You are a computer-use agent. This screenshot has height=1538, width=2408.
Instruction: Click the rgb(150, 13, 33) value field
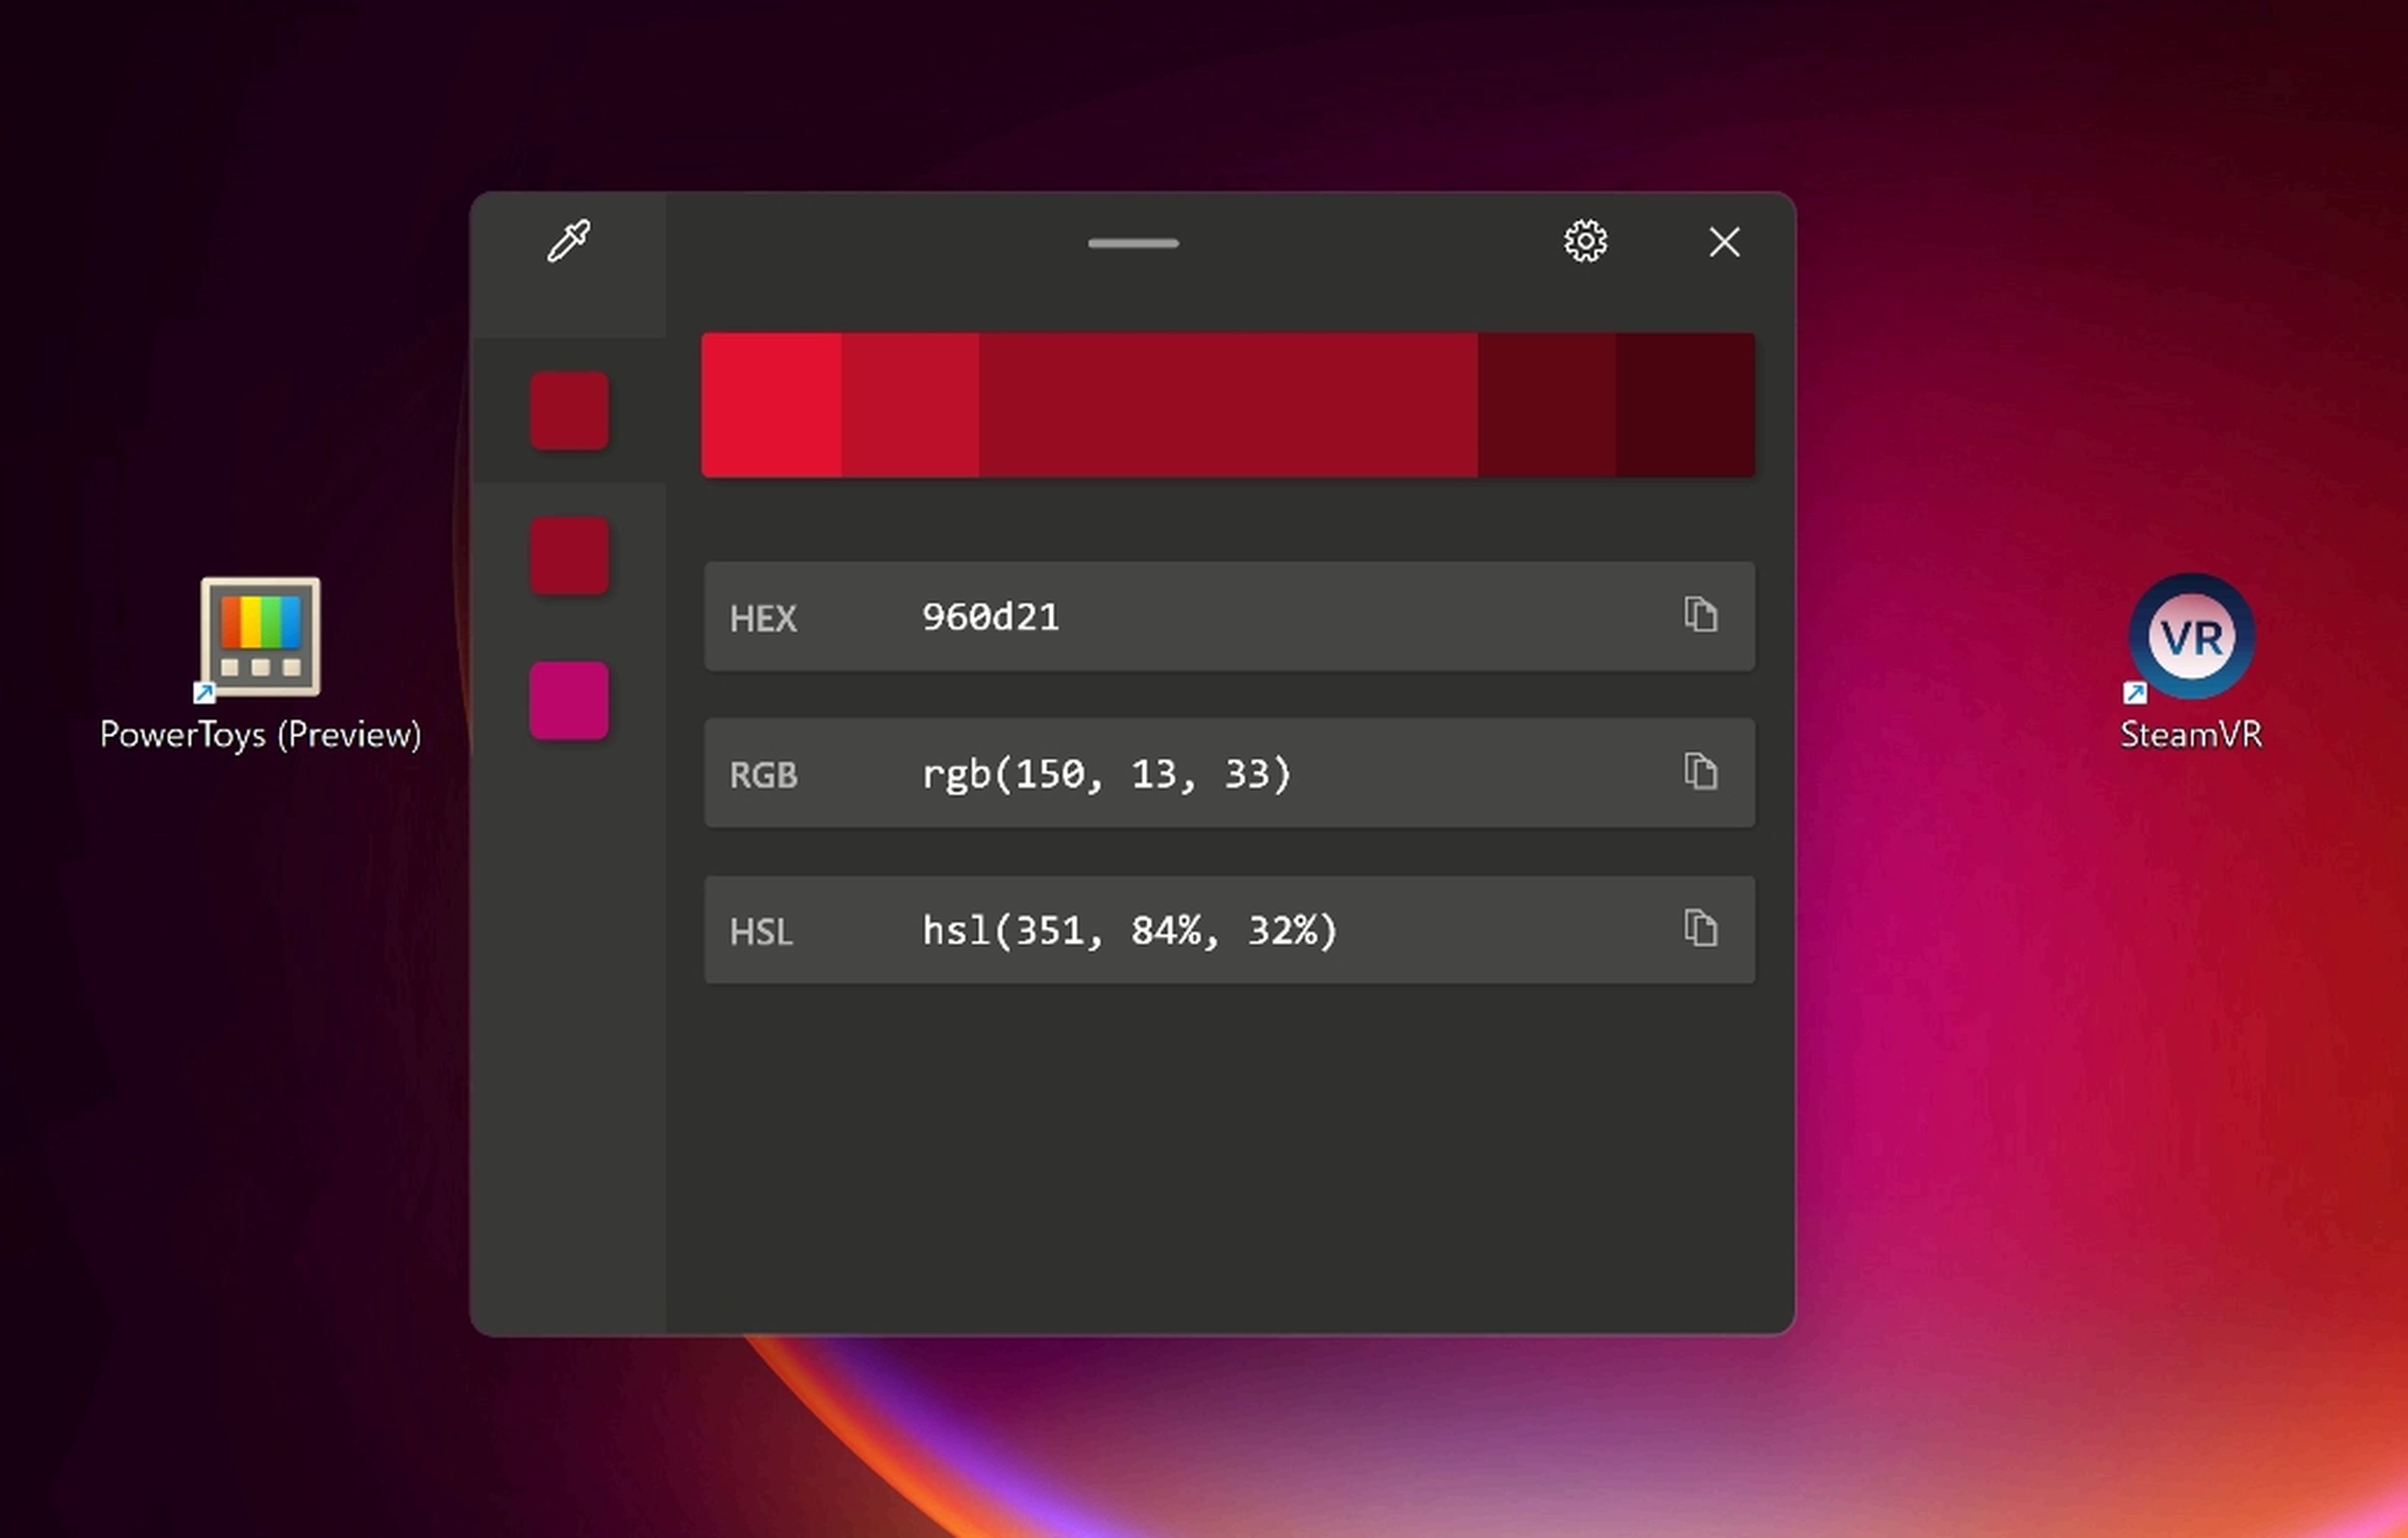click(1106, 773)
